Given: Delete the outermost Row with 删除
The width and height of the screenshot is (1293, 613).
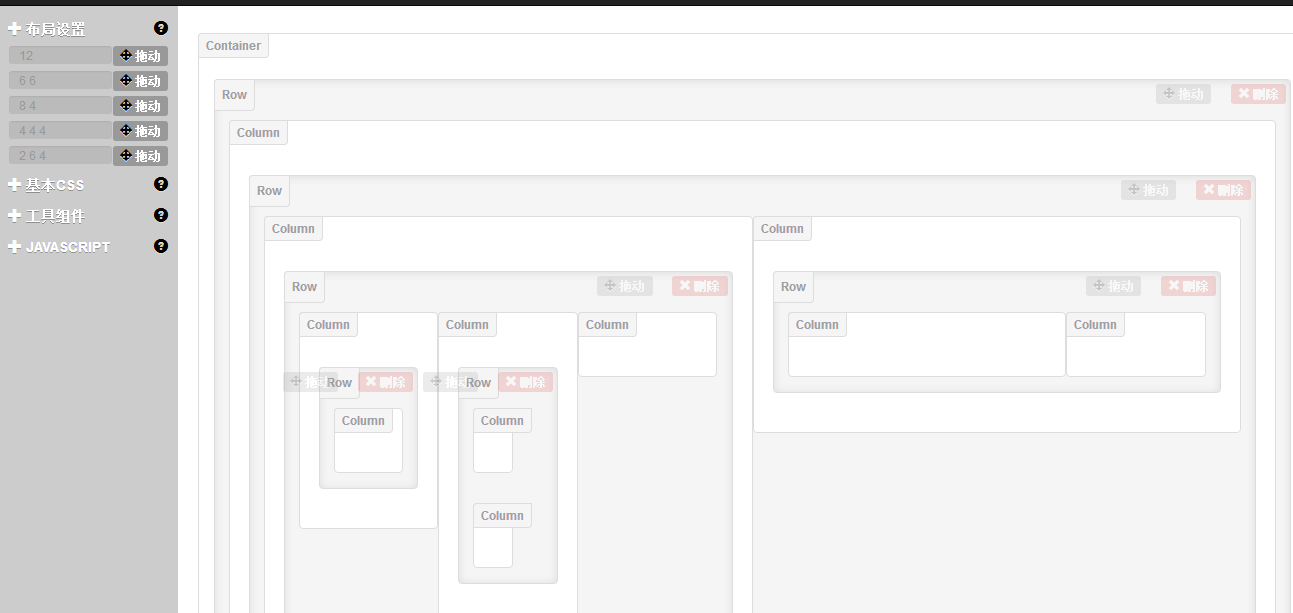Looking at the screenshot, I should coord(1258,94).
